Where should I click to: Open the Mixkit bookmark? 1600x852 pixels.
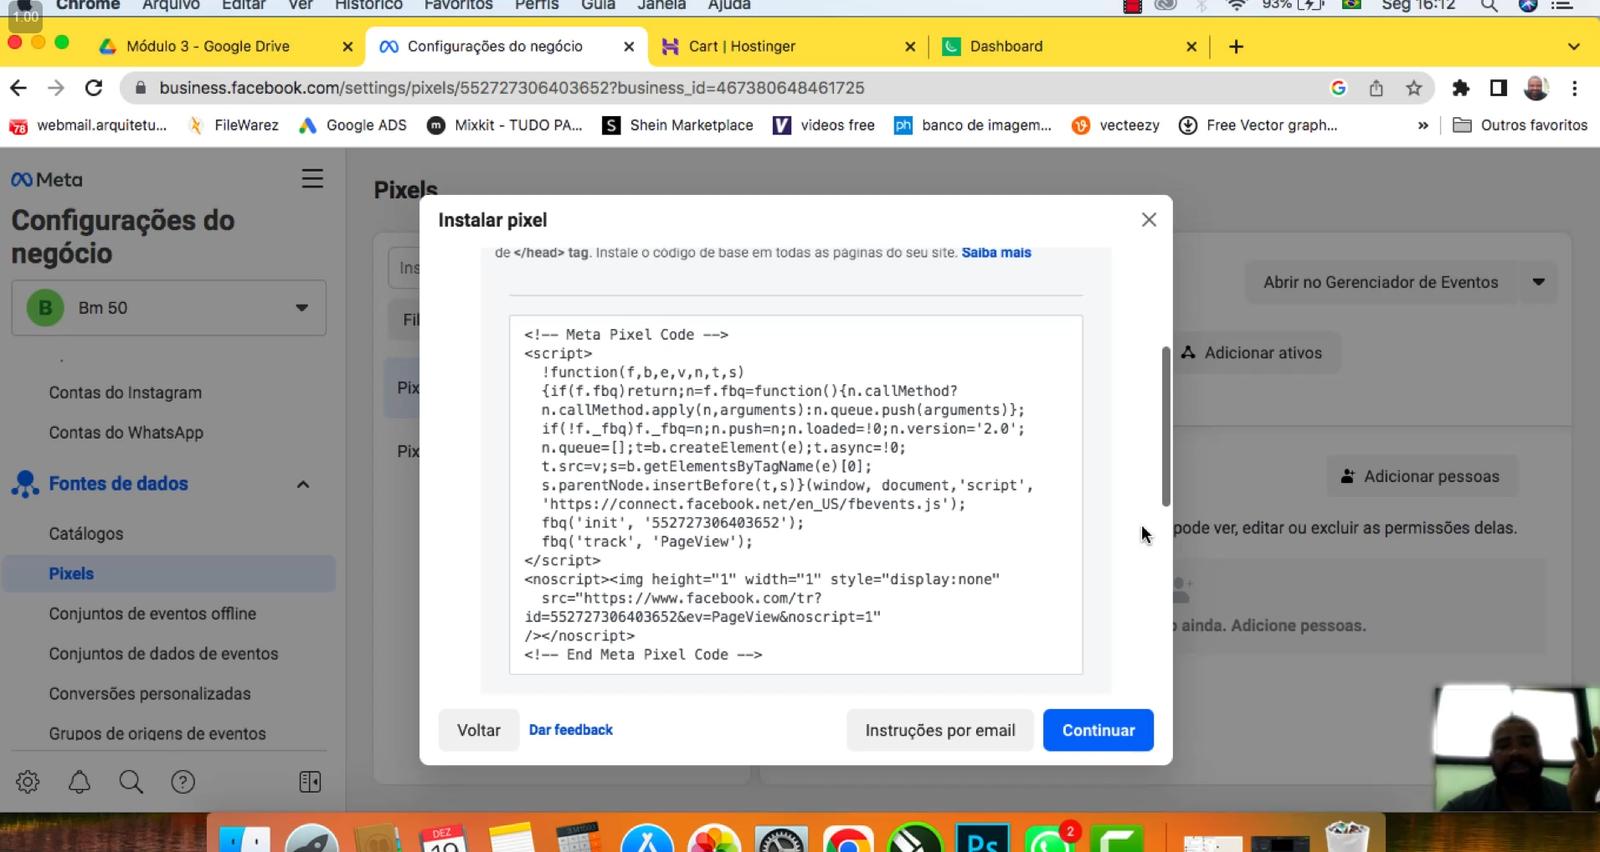point(505,125)
